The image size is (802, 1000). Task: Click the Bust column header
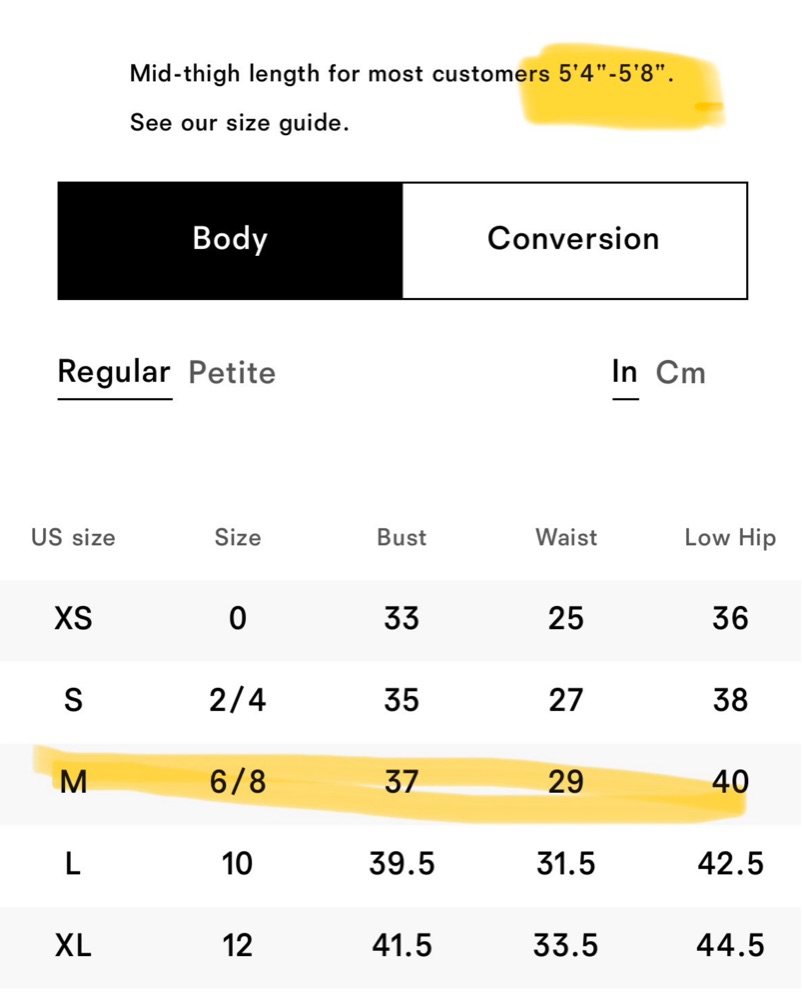click(x=402, y=538)
